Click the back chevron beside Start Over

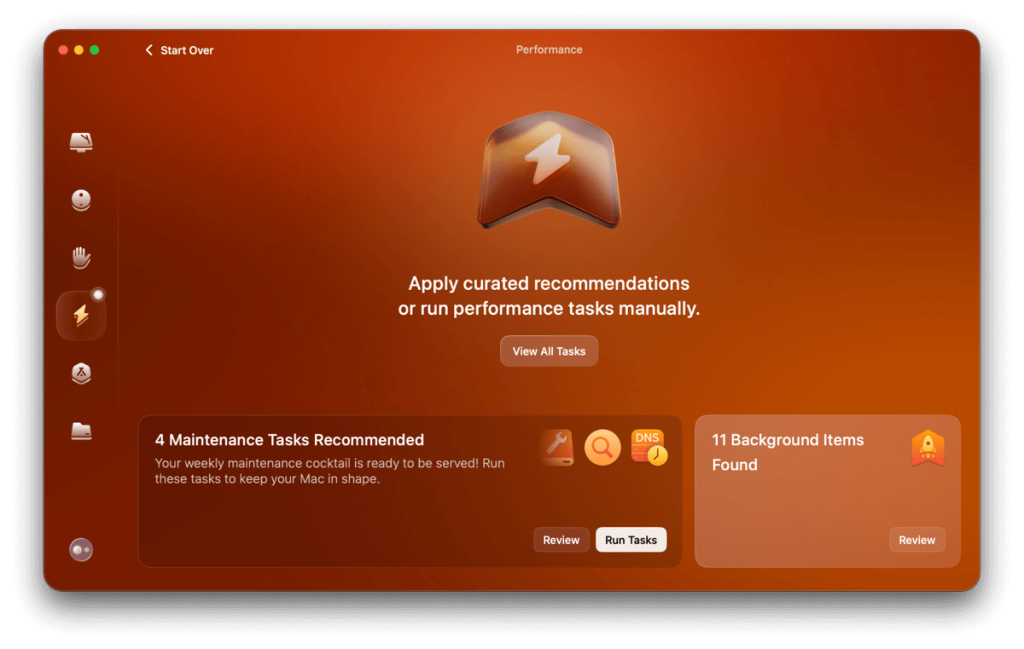click(x=149, y=50)
